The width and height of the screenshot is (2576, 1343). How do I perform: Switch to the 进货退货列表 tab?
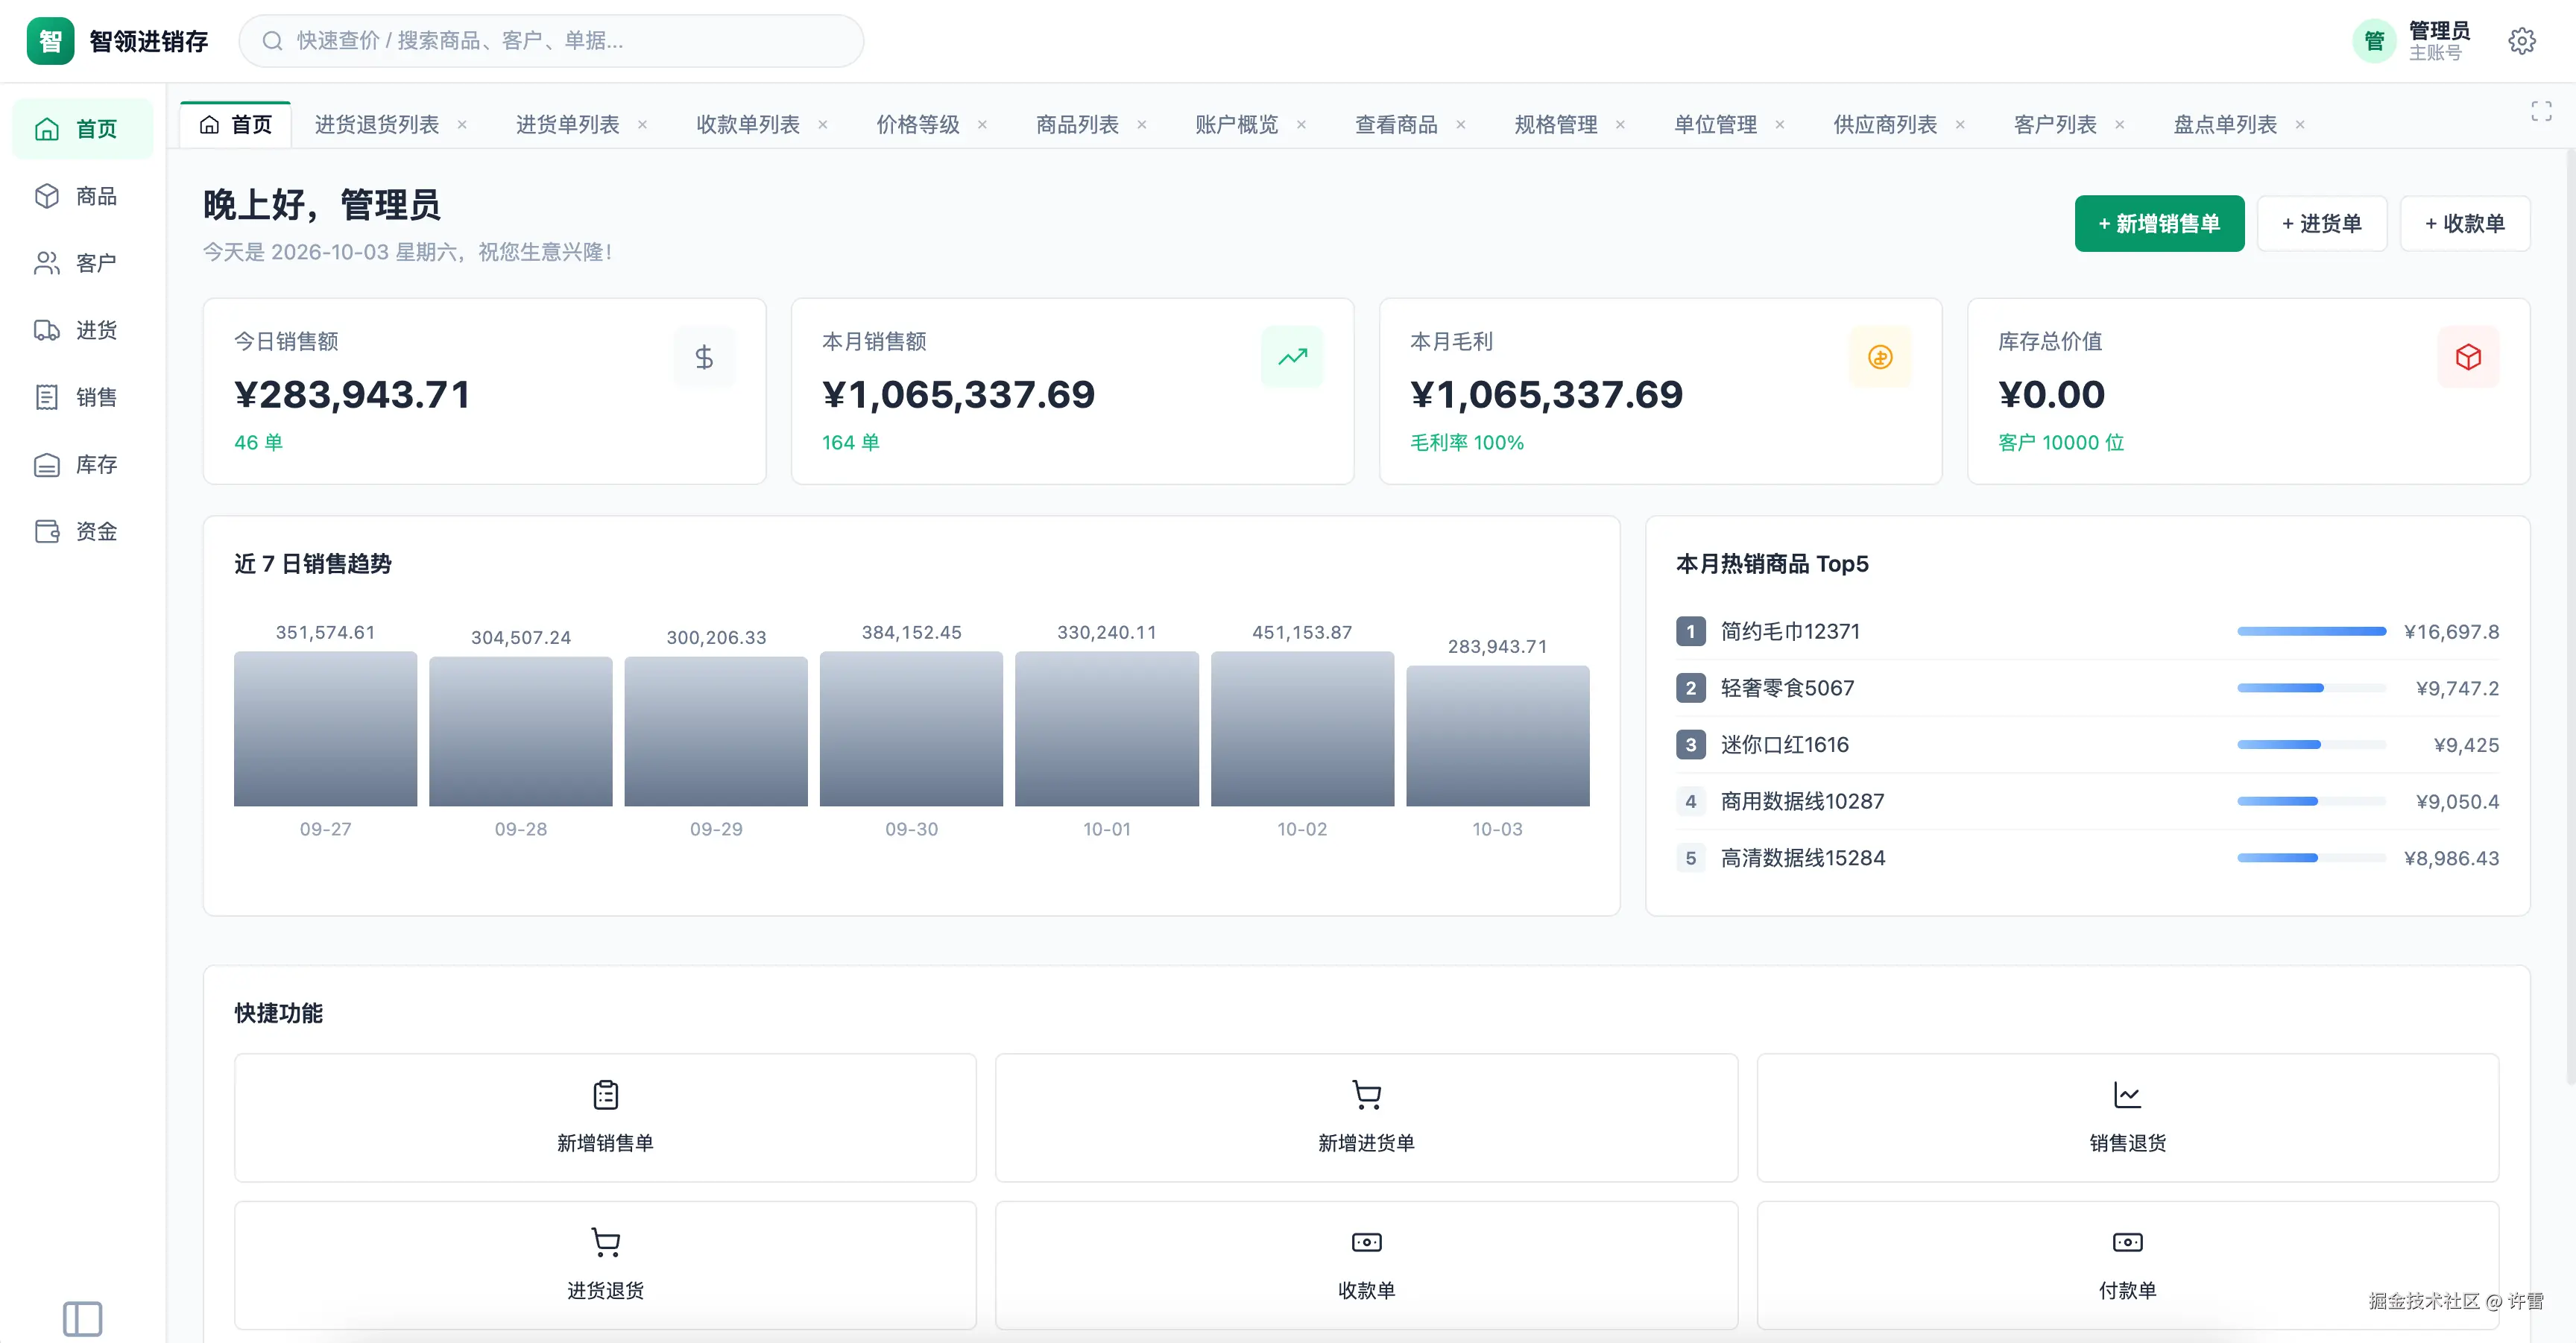point(377,124)
